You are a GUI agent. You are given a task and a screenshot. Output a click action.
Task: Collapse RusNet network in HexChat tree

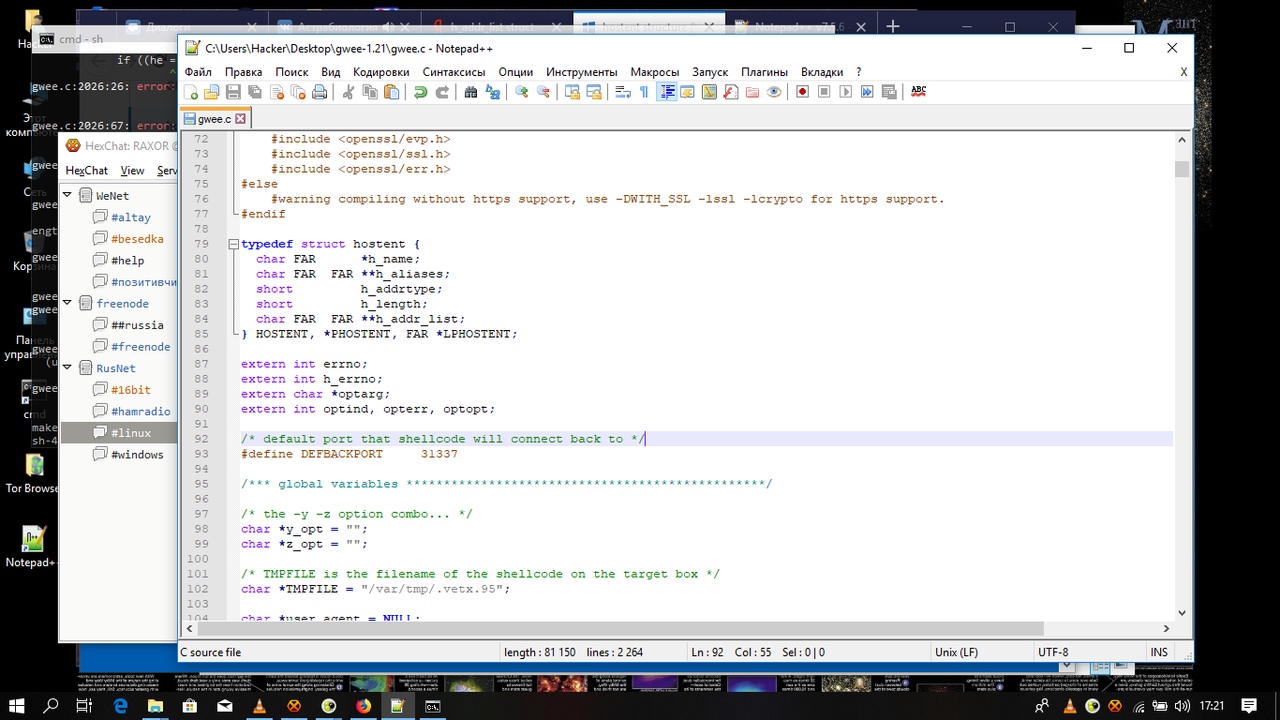click(x=68, y=368)
